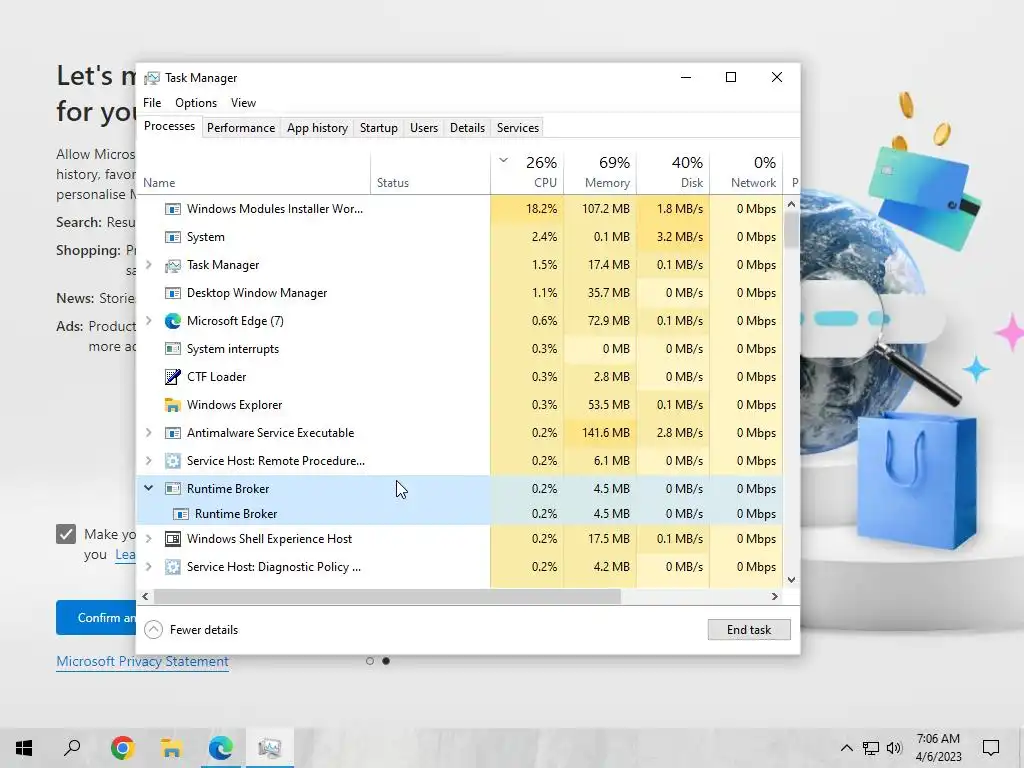
Task: Click the scroll right arrow of process list
Action: (x=775, y=596)
